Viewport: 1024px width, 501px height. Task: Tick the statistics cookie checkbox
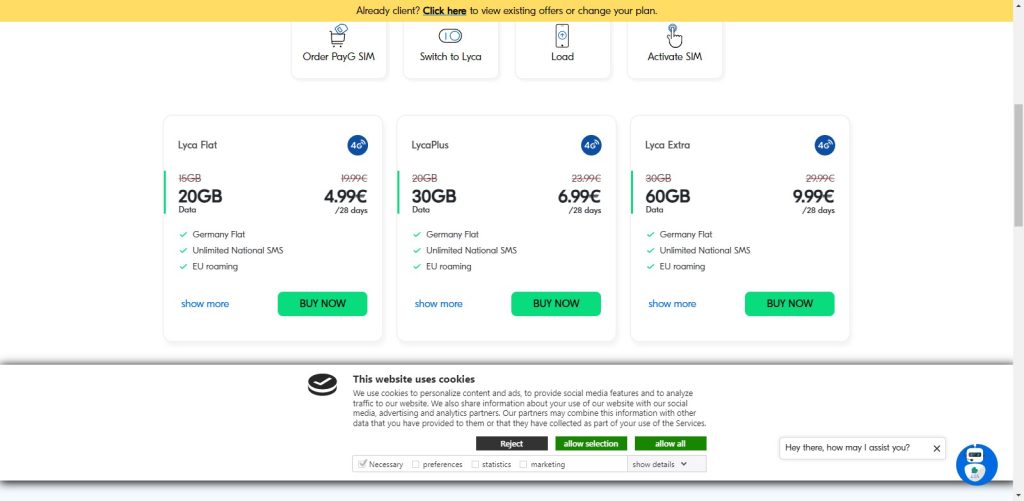point(475,464)
